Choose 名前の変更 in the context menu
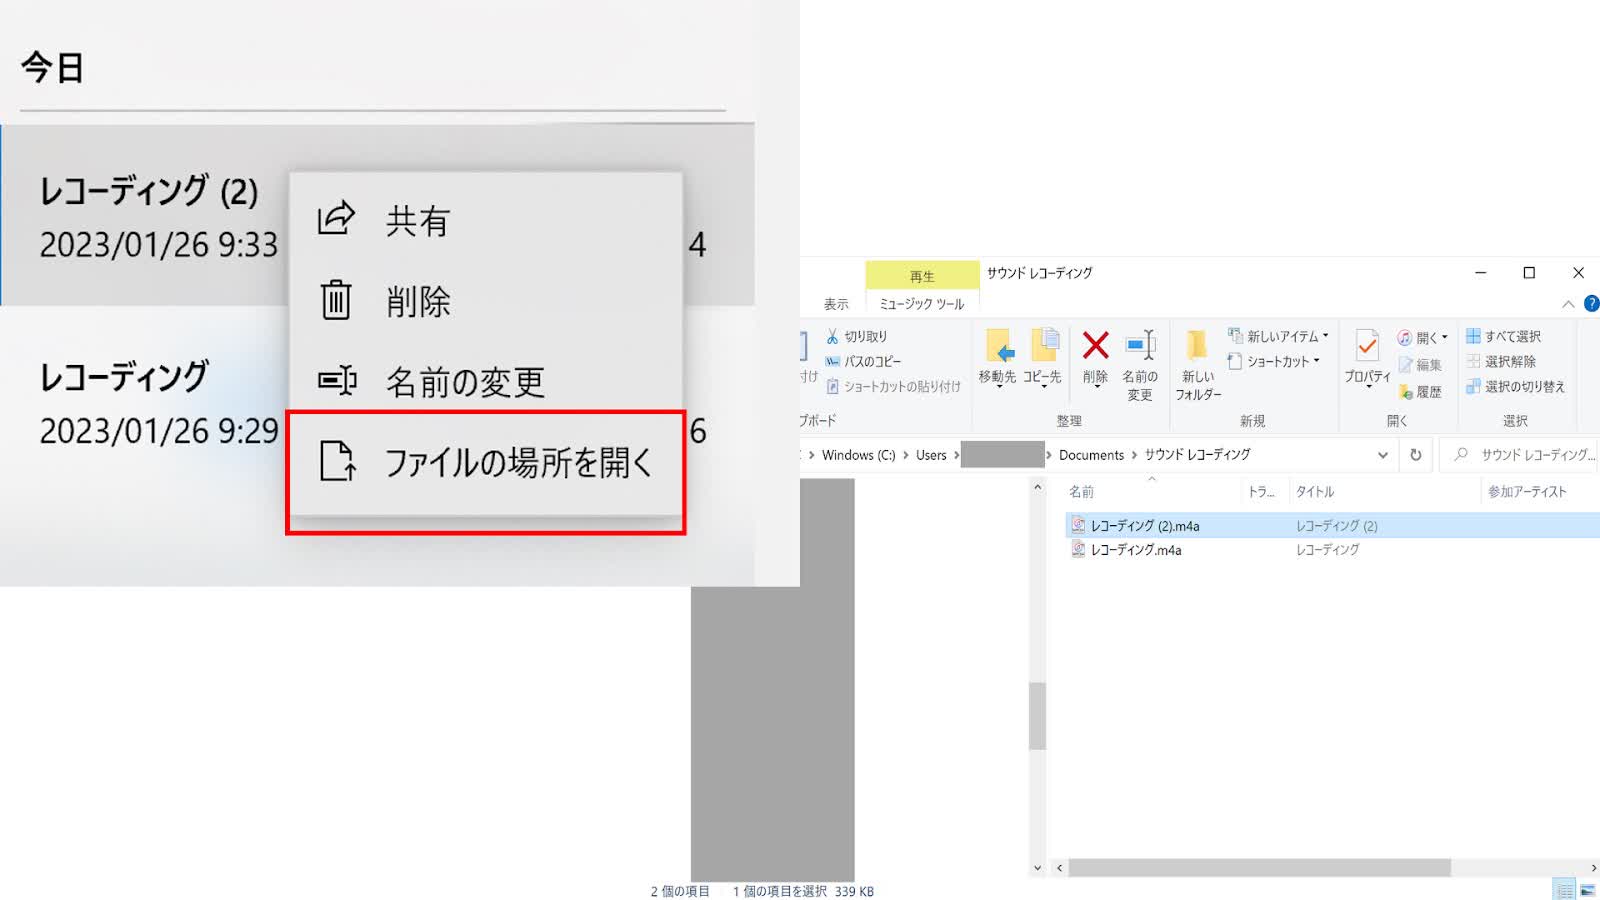 pos(486,381)
